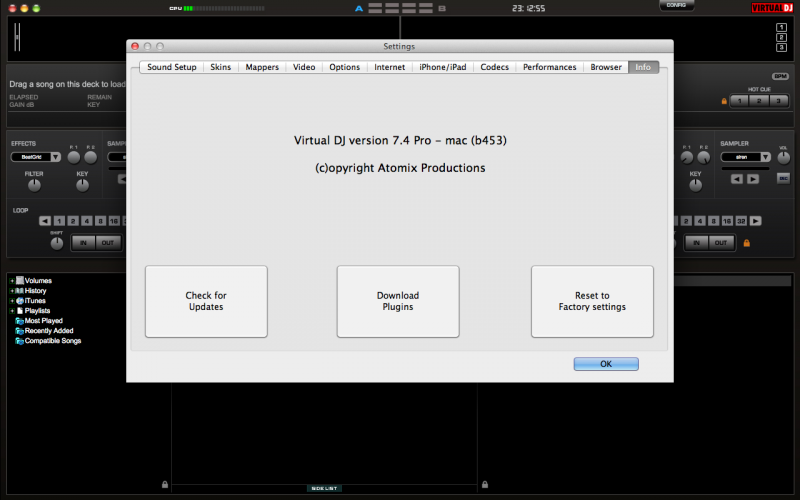Select left deck loop length 8

tap(101, 221)
